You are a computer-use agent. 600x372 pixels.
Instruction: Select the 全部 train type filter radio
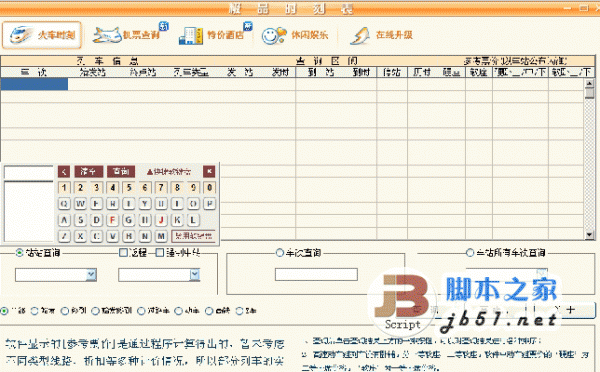pyautogui.click(x=4, y=311)
